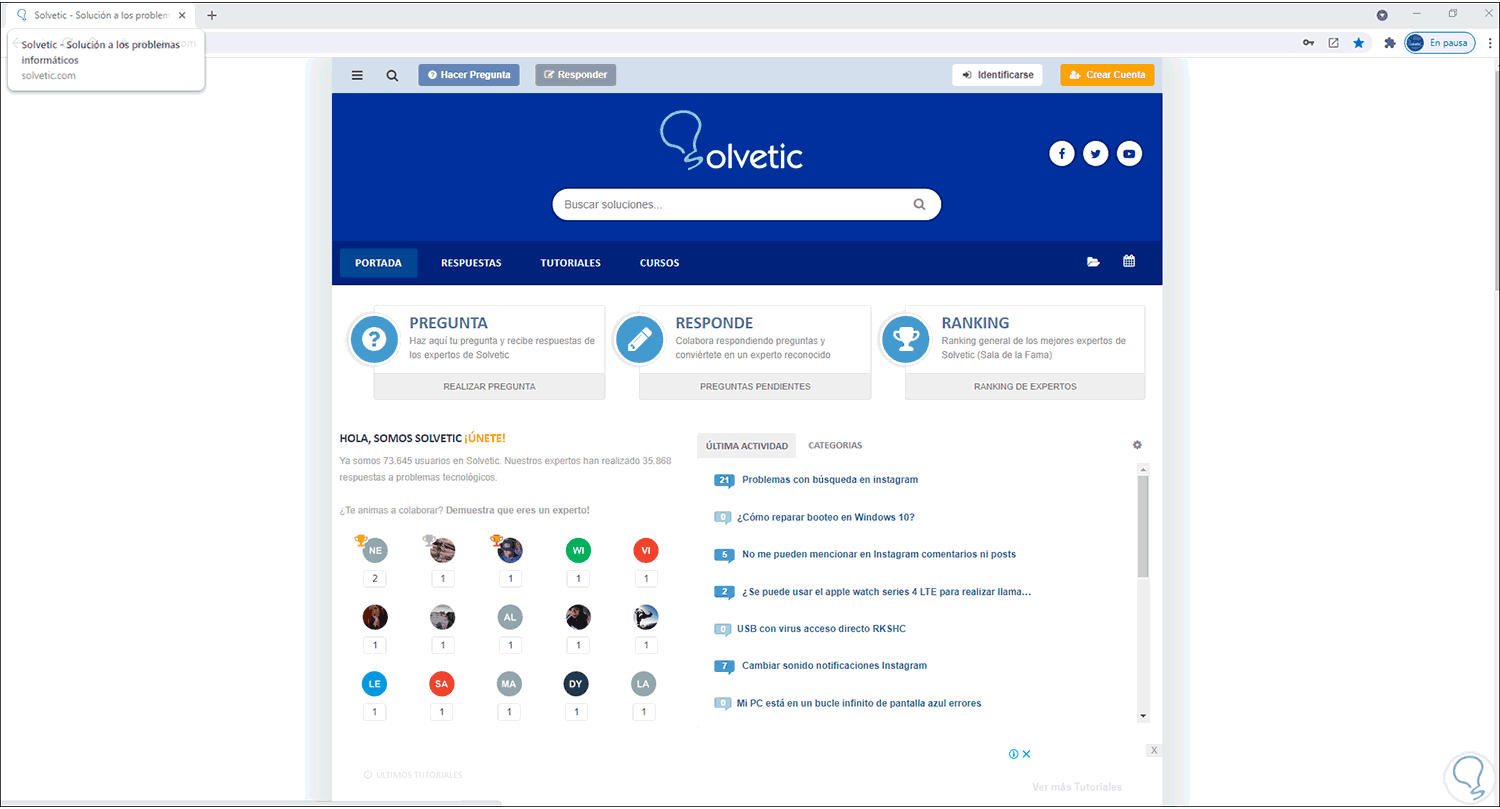Image resolution: width=1500 pixels, height=809 pixels.
Task: Click the Crear Cuenta button
Action: click(1108, 75)
